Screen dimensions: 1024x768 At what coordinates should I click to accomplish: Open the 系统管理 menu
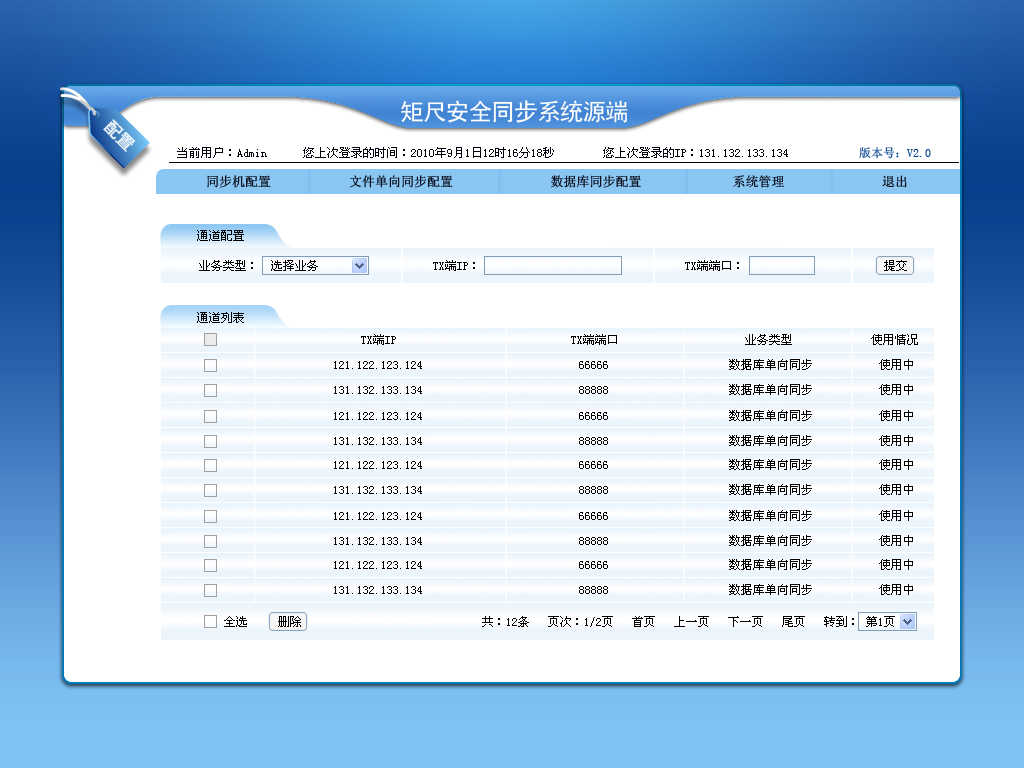[x=758, y=182]
